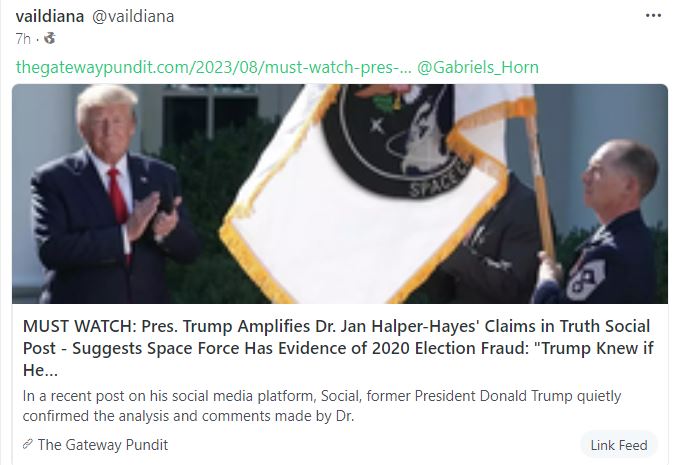Click the headline's truncated "He..." ending

pyautogui.click(x=40, y=370)
